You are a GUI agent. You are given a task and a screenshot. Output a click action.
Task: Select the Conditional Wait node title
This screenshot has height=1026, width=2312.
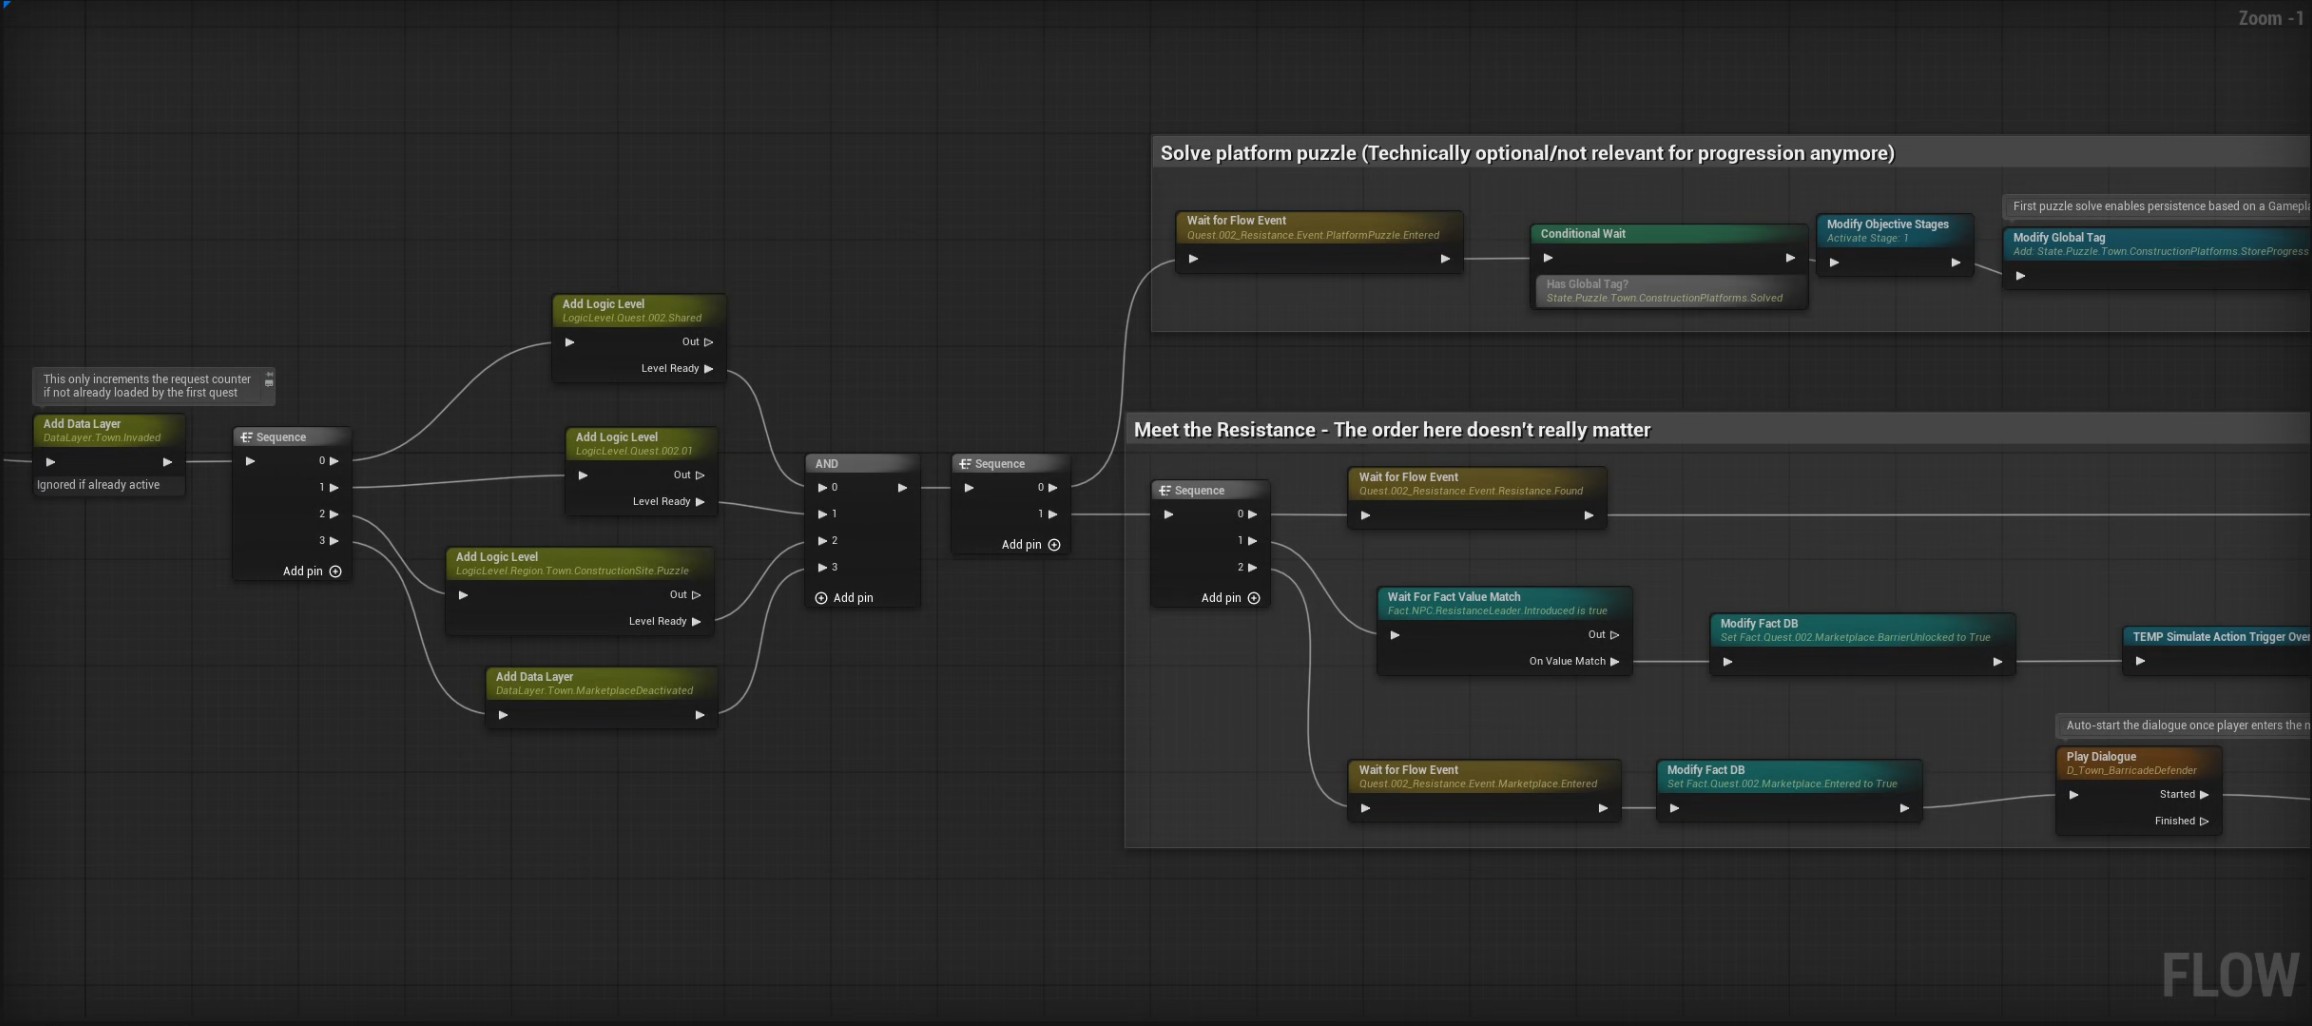[1583, 234]
